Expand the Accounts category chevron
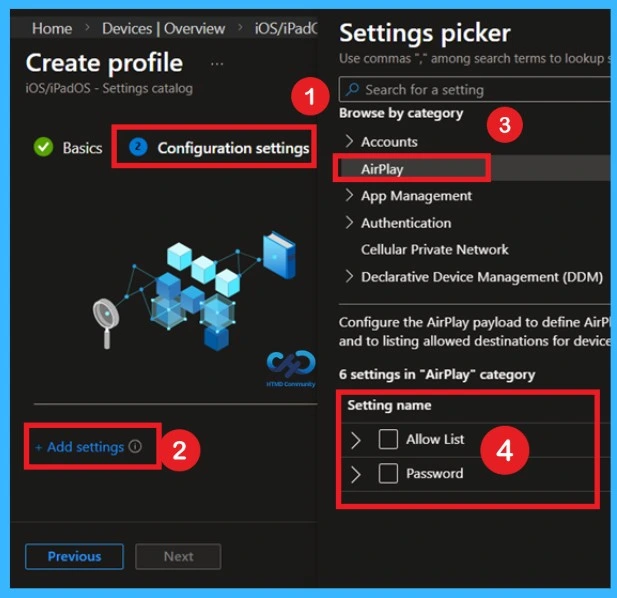The width and height of the screenshot is (617, 598). [349, 141]
